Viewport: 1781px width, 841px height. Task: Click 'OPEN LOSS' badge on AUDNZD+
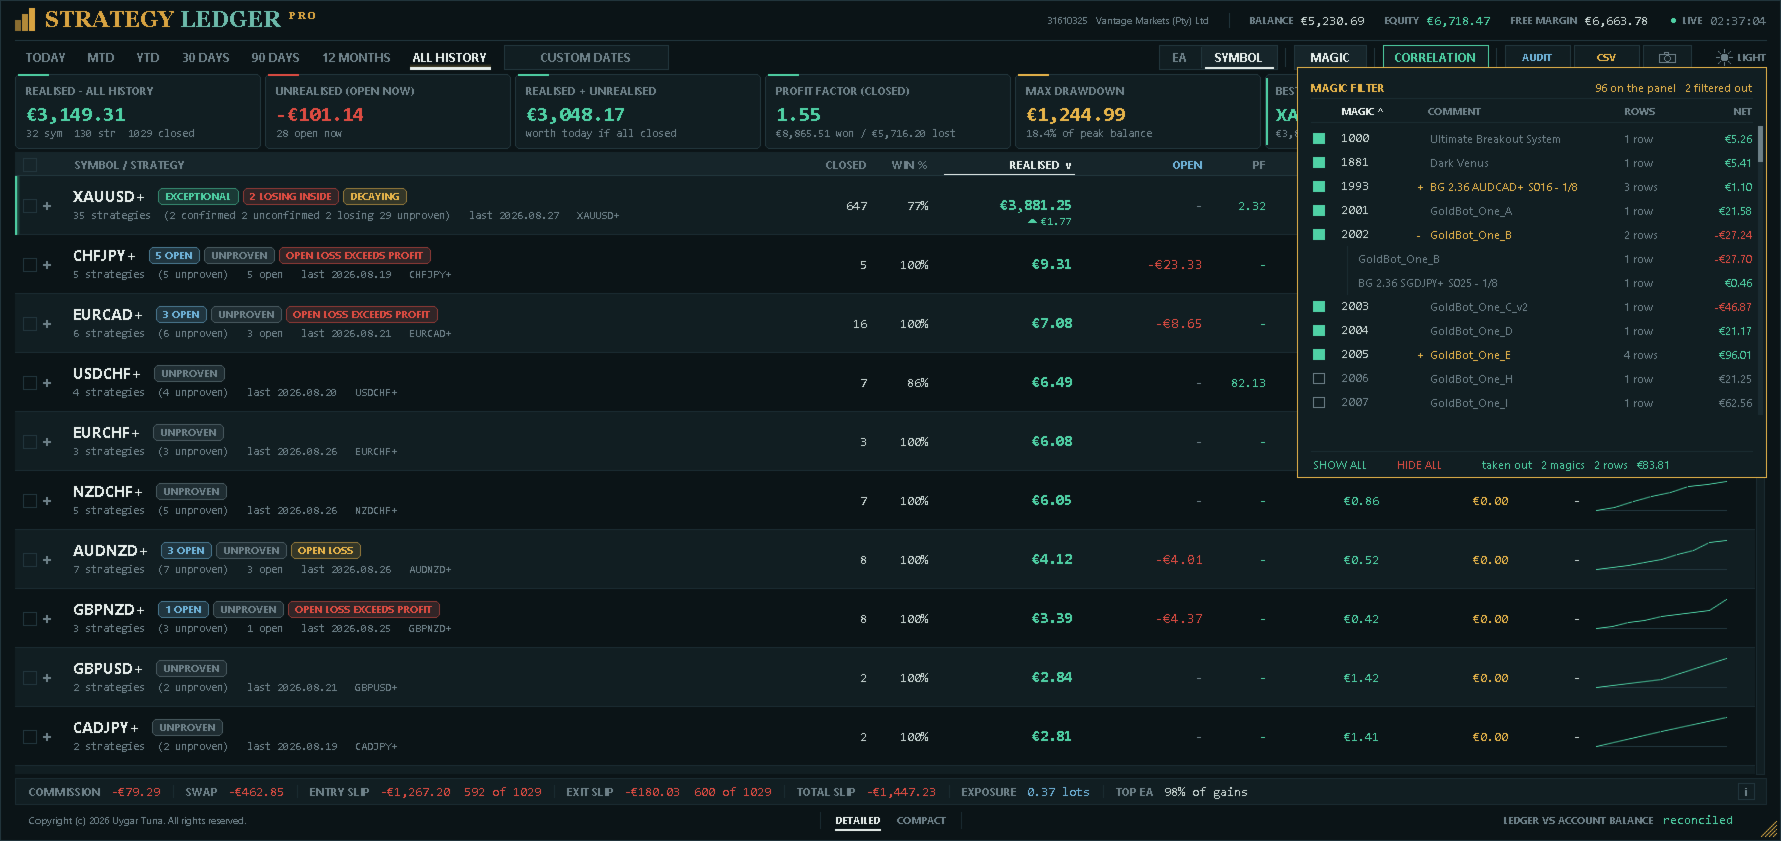point(326,551)
